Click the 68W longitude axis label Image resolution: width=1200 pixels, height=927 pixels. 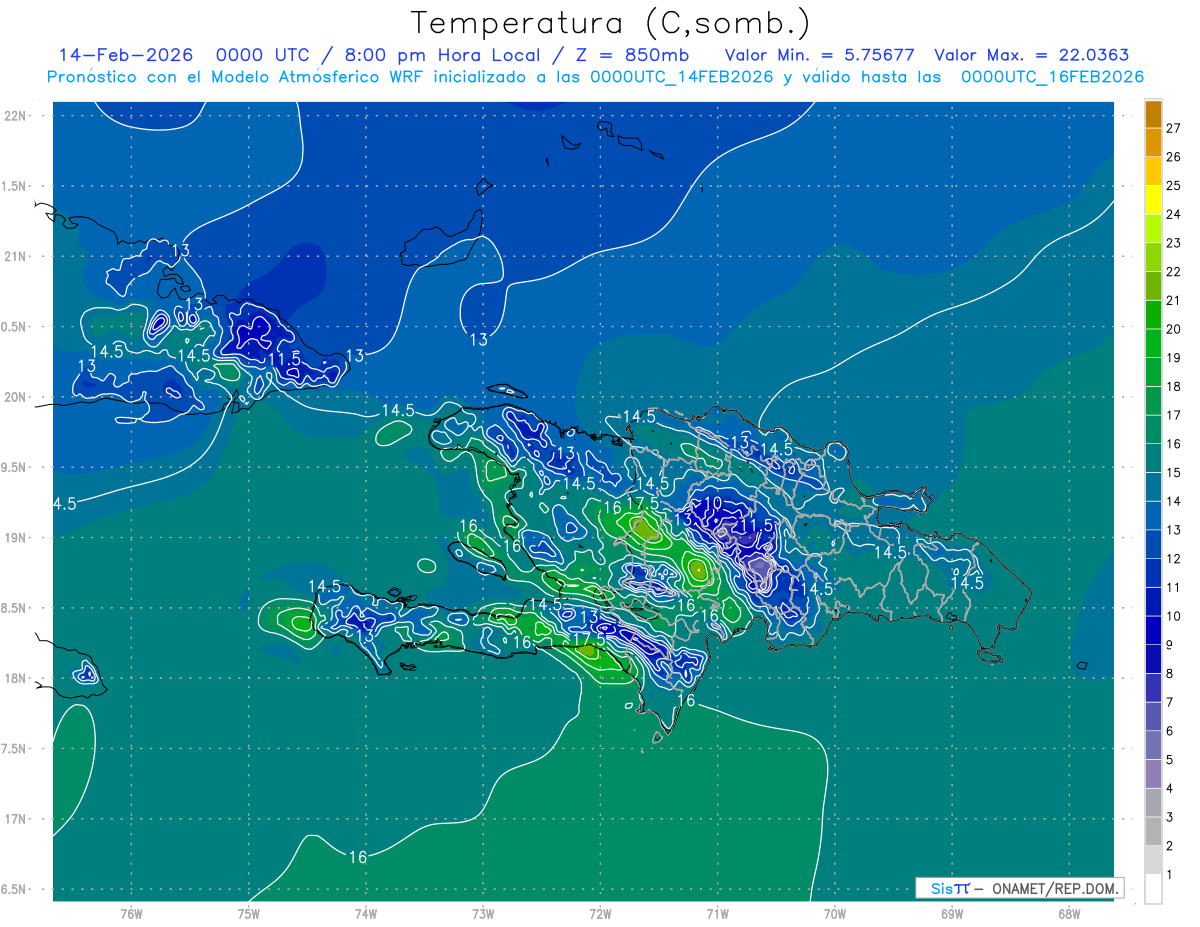[1068, 913]
